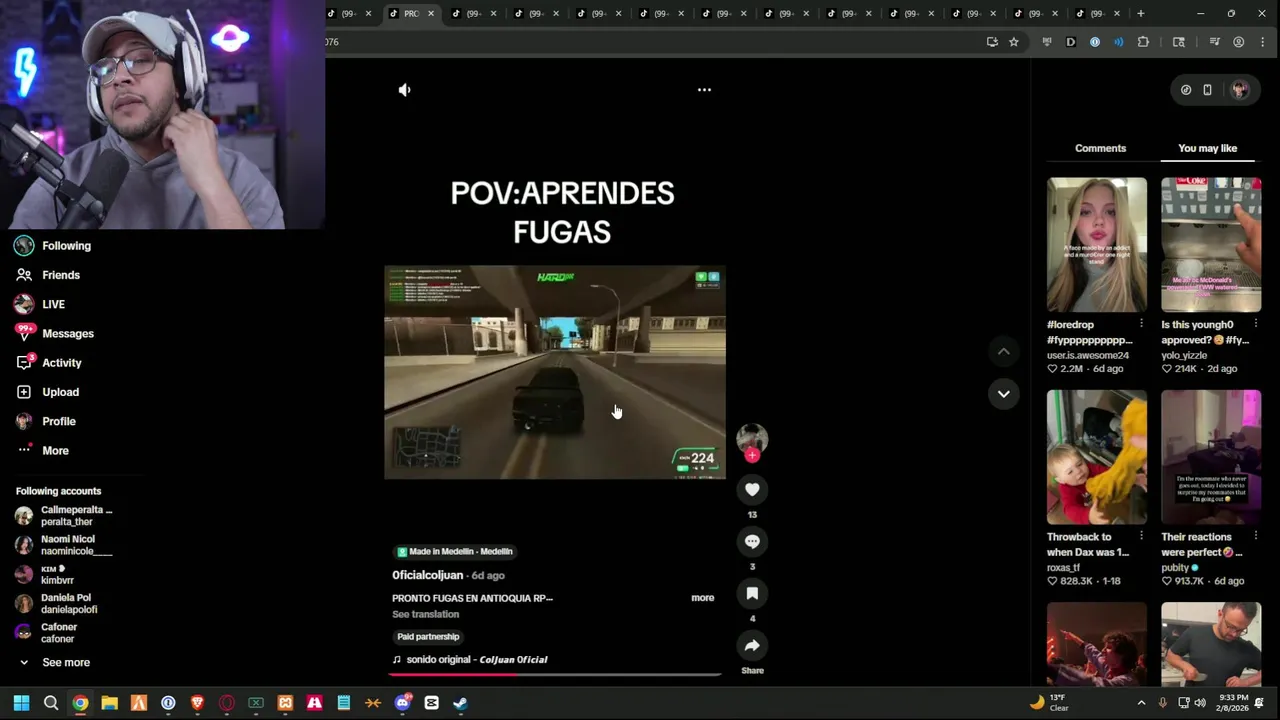
Task: Open 'Is this youngh0 approved' video thumbnail
Action: [x=1211, y=245]
